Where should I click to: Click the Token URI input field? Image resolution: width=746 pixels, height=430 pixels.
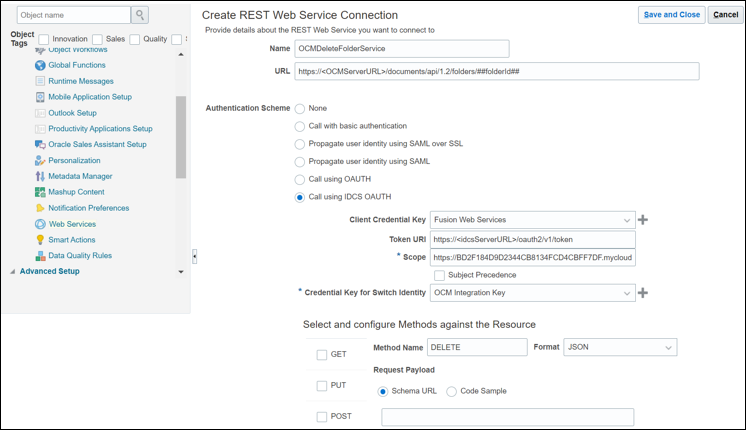pos(532,239)
